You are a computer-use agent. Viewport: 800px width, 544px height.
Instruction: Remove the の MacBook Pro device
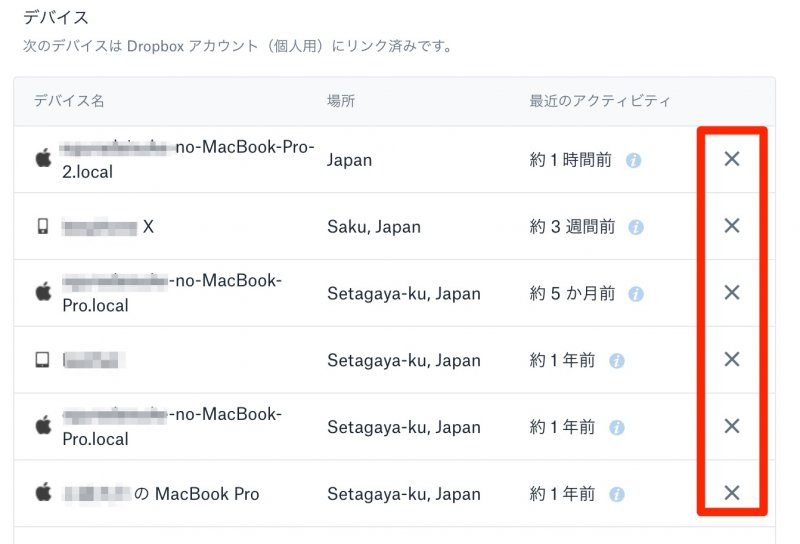pyautogui.click(x=732, y=493)
